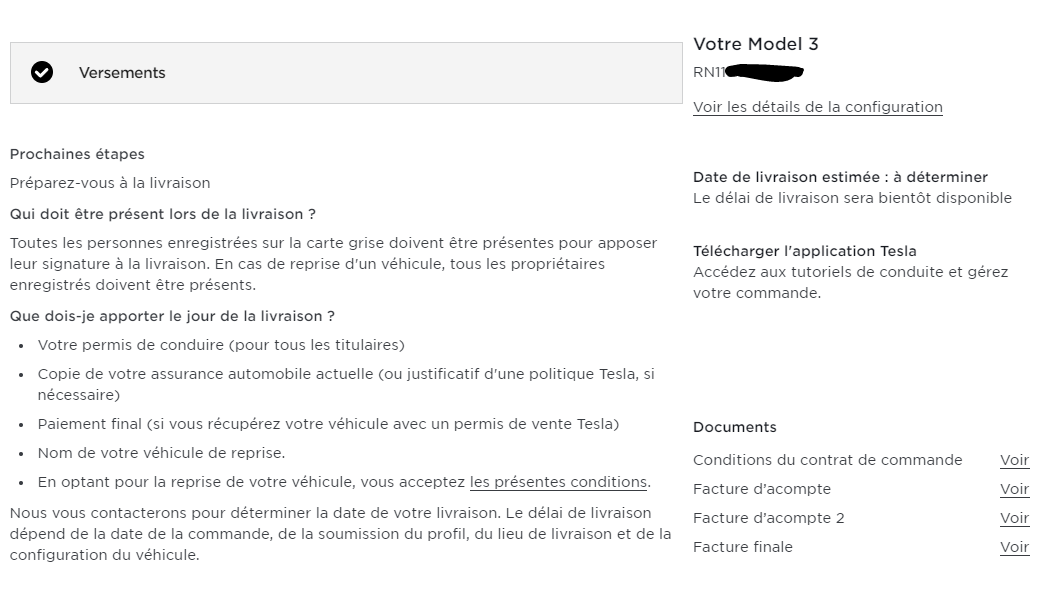View the Facture finale document
The height and width of the screenshot is (589, 1054).
point(1014,547)
